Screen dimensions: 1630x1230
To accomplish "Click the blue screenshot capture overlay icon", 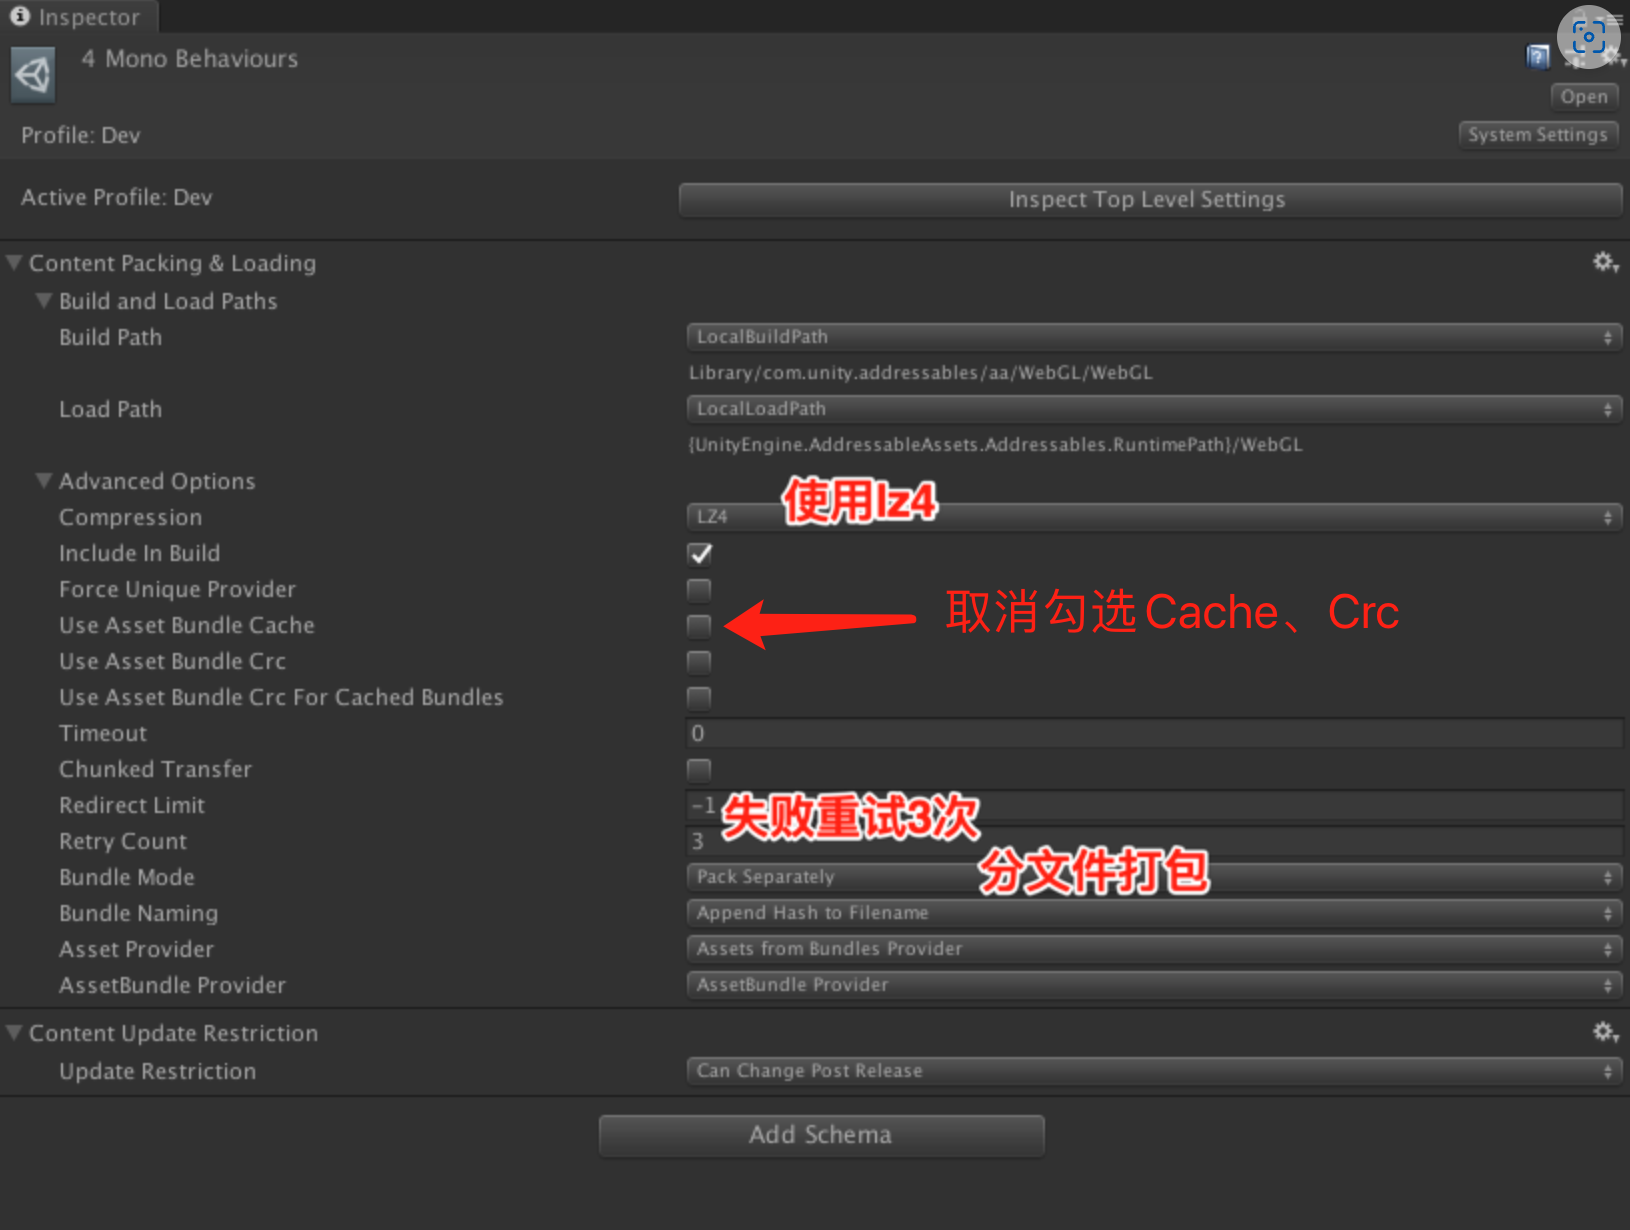I will tap(1588, 38).
